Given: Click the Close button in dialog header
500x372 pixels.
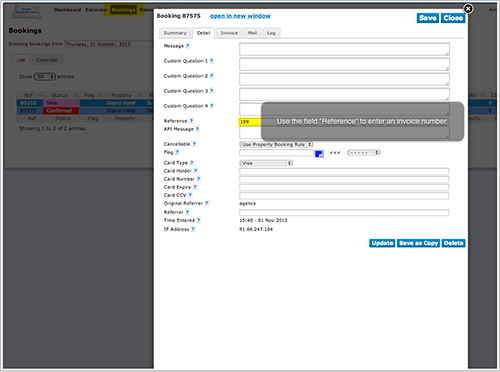Looking at the screenshot, I should coord(453,18).
